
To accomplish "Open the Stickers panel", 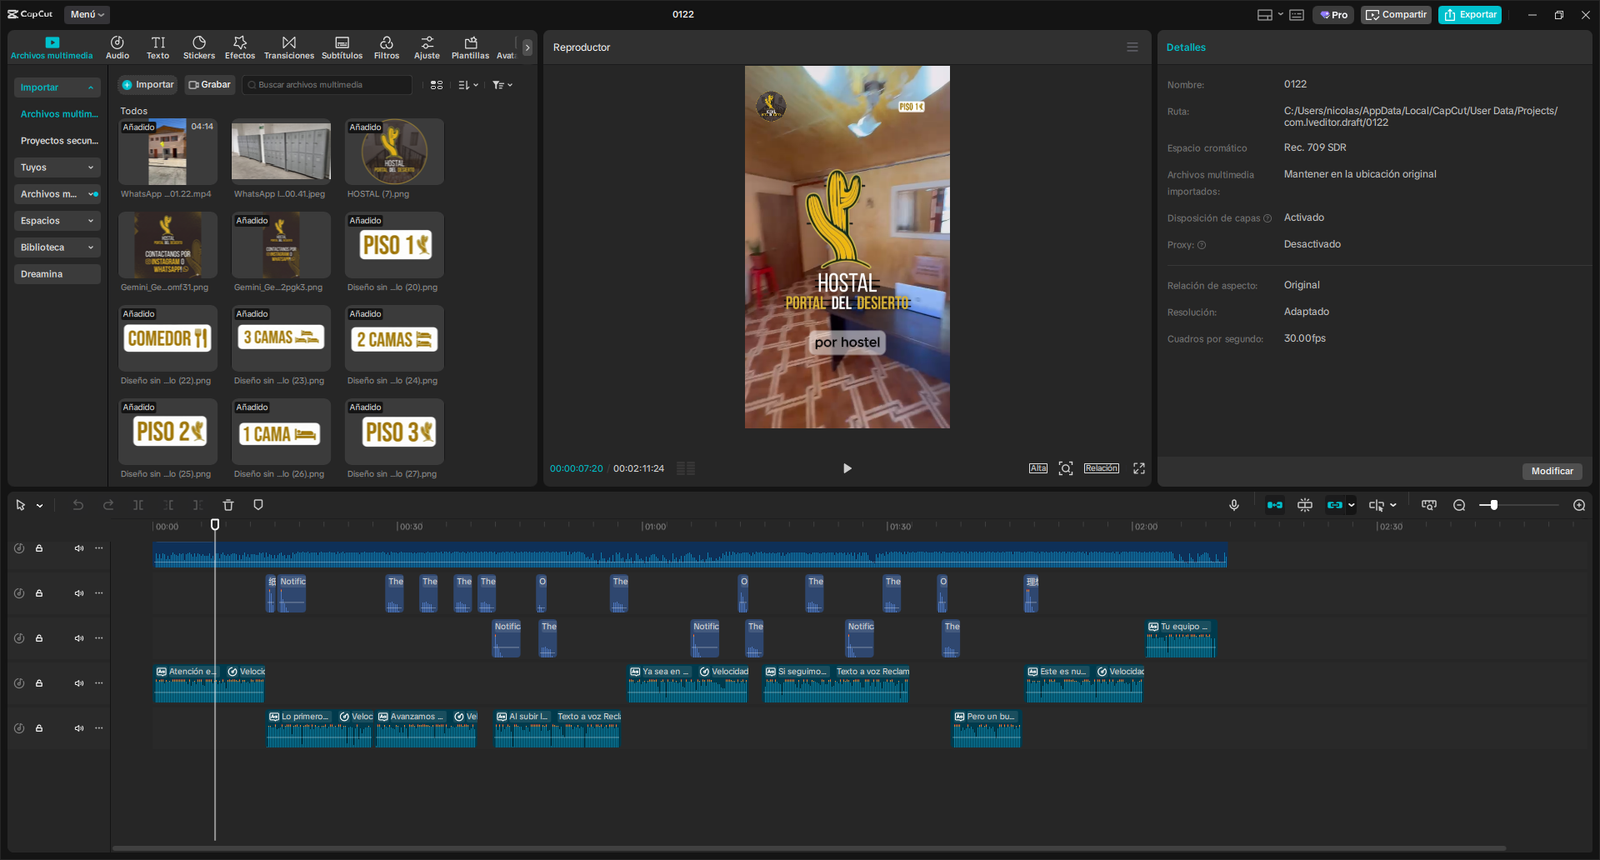I will pyautogui.click(x=199, y=47).
